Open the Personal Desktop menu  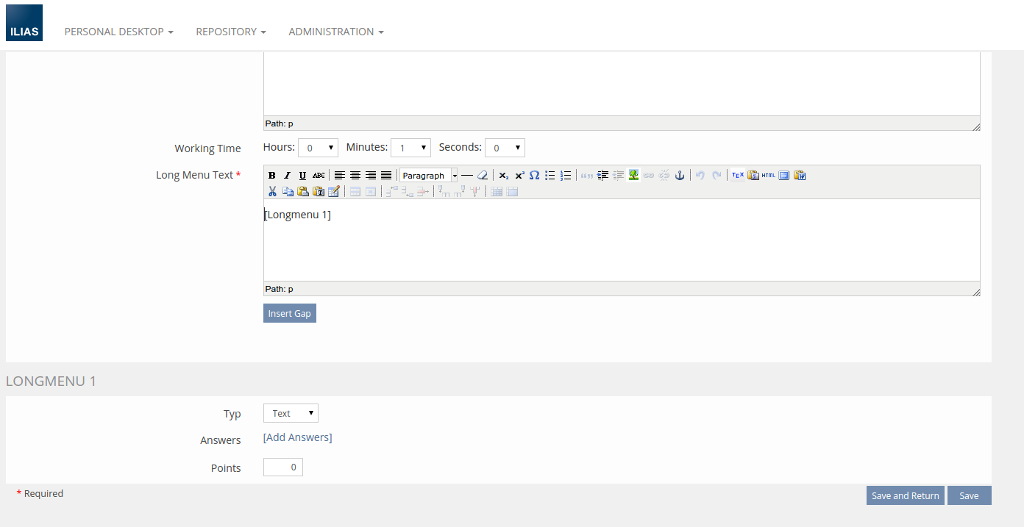119,32
